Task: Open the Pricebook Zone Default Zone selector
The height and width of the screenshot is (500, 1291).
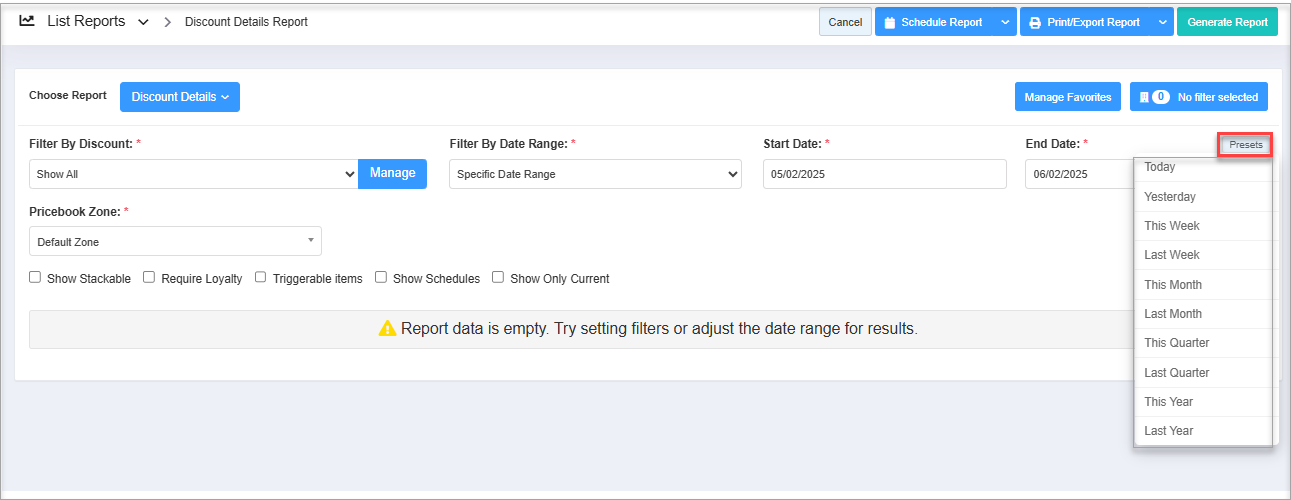Action: click(x=175, y=241)
